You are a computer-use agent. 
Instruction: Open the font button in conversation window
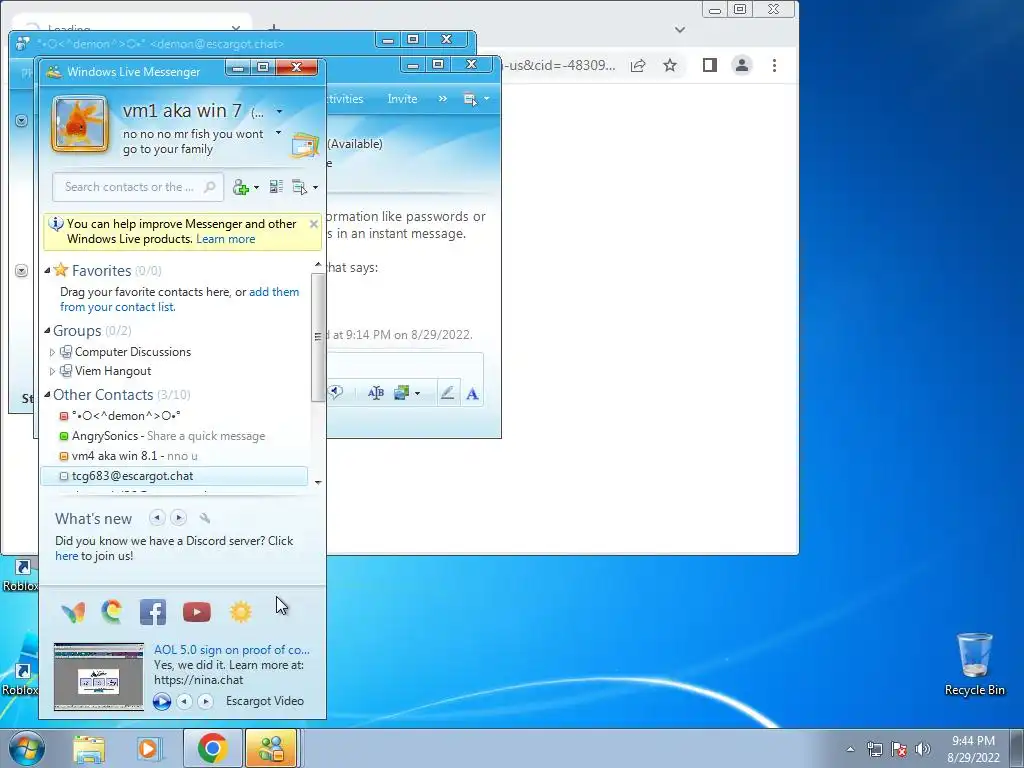tap(472, 393)
